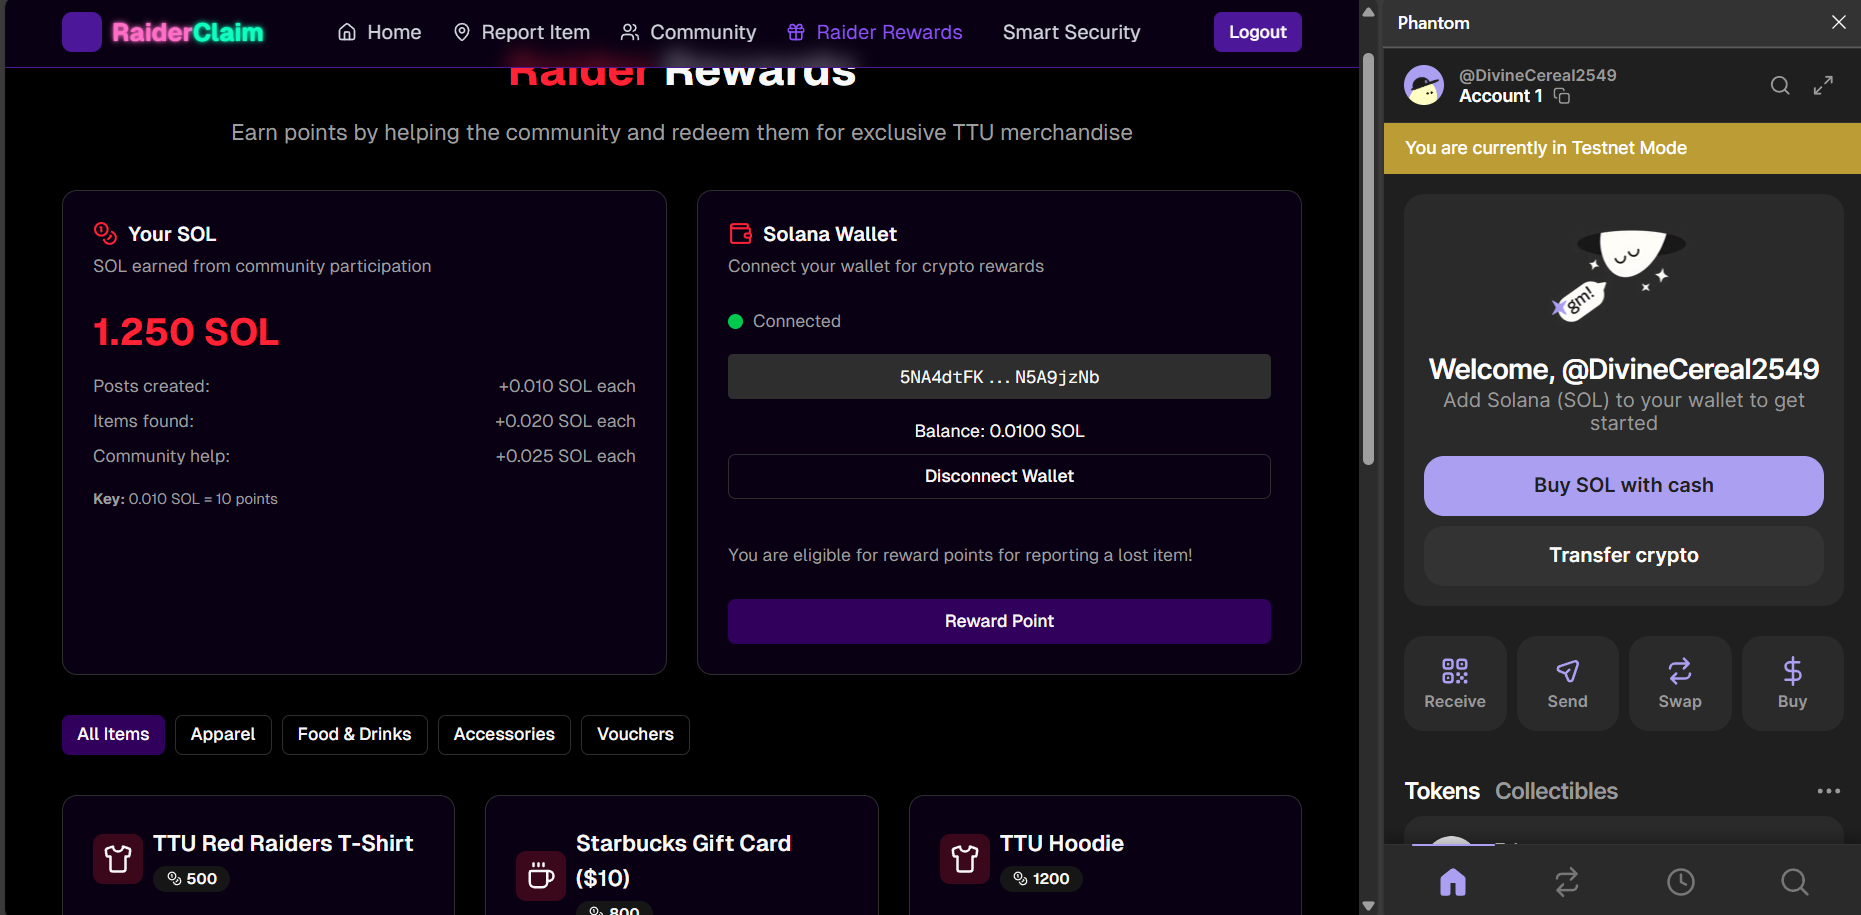The image size is (1861, 915).
Task: Click the RaiderClaim brand name
Action: [188, 32]
